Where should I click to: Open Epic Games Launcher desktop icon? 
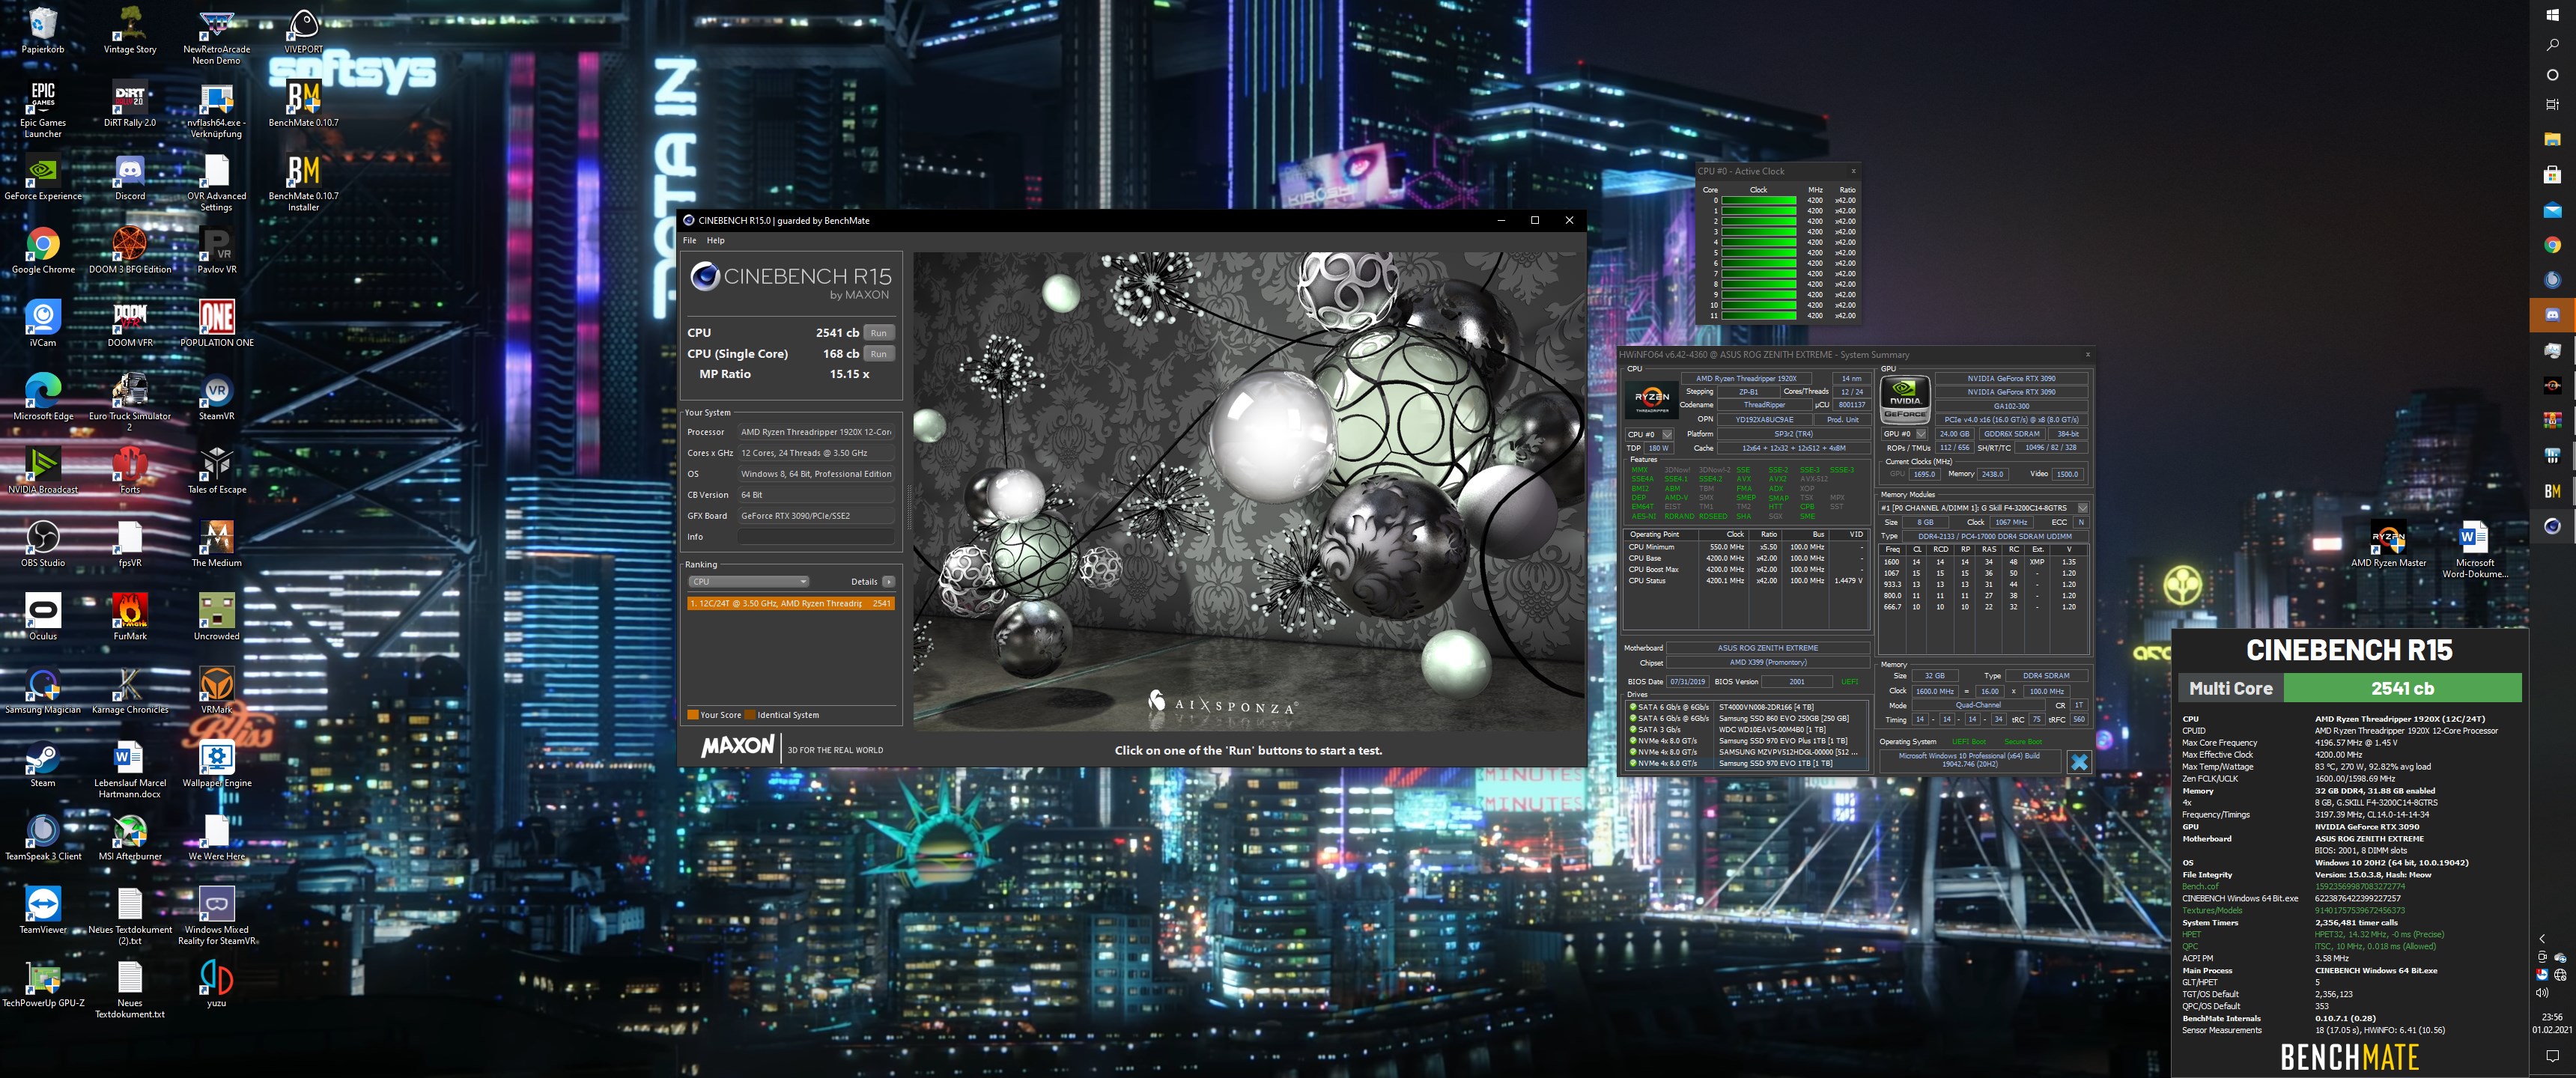click(43, 108)
